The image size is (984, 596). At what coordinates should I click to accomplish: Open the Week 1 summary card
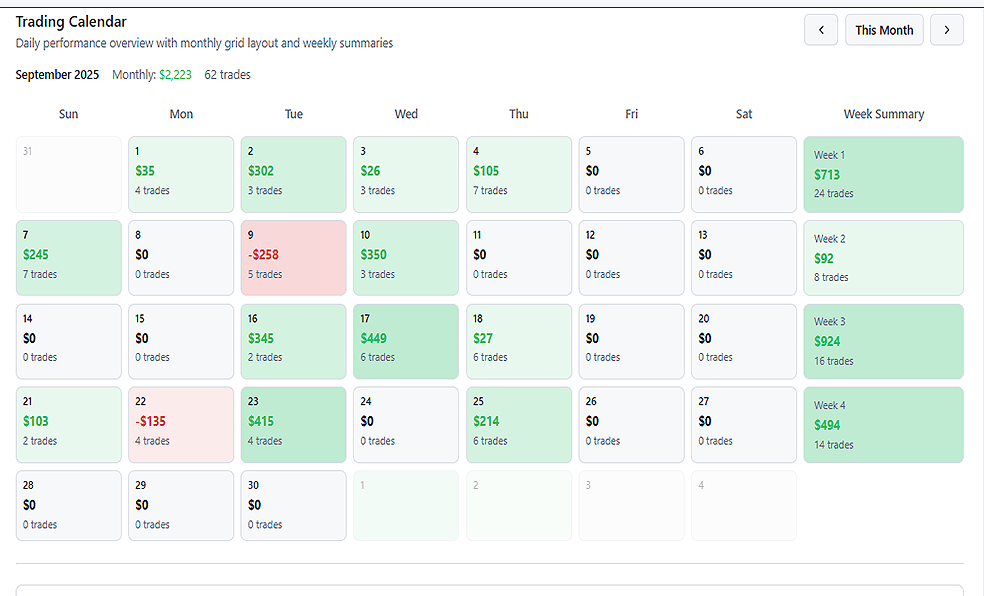coord(883,175)
